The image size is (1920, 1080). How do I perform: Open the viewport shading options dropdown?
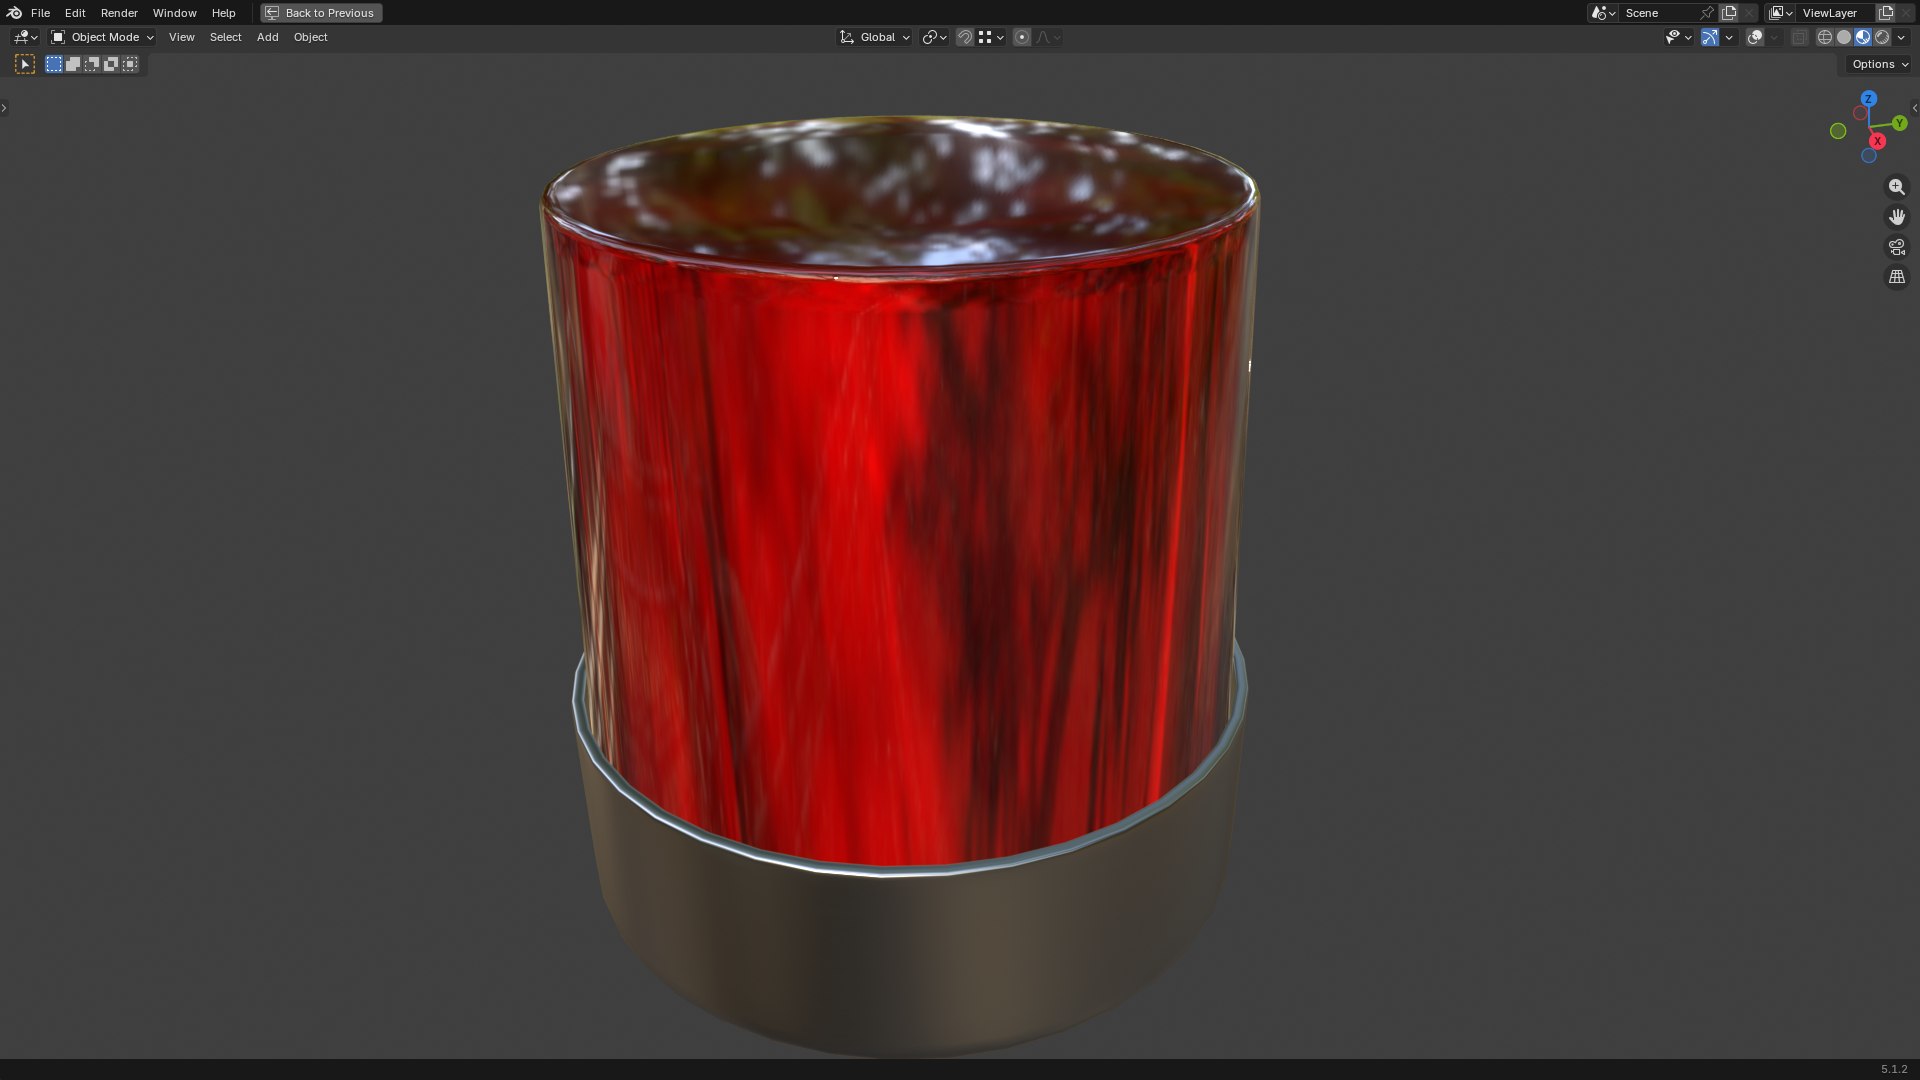(1900, 37)
